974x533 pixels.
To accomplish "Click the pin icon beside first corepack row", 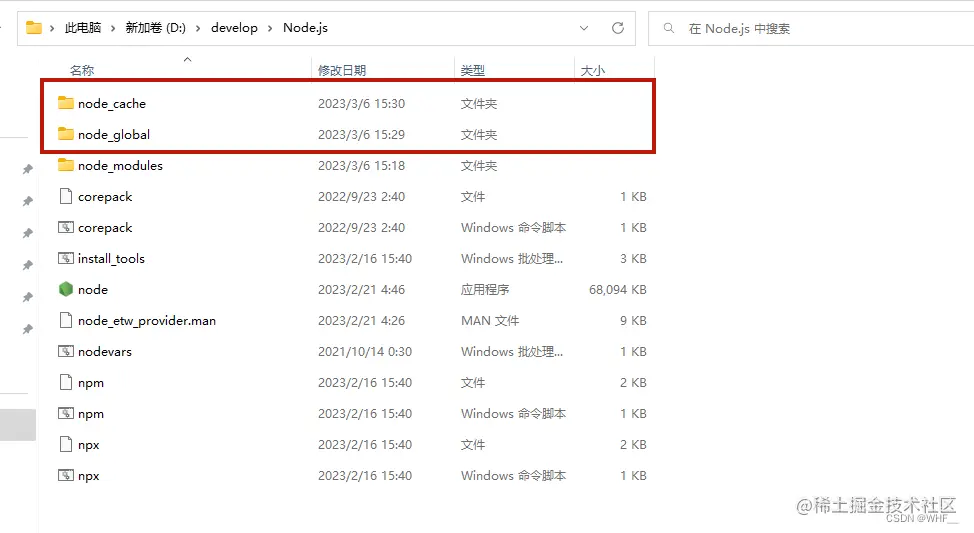I will 27,201.
